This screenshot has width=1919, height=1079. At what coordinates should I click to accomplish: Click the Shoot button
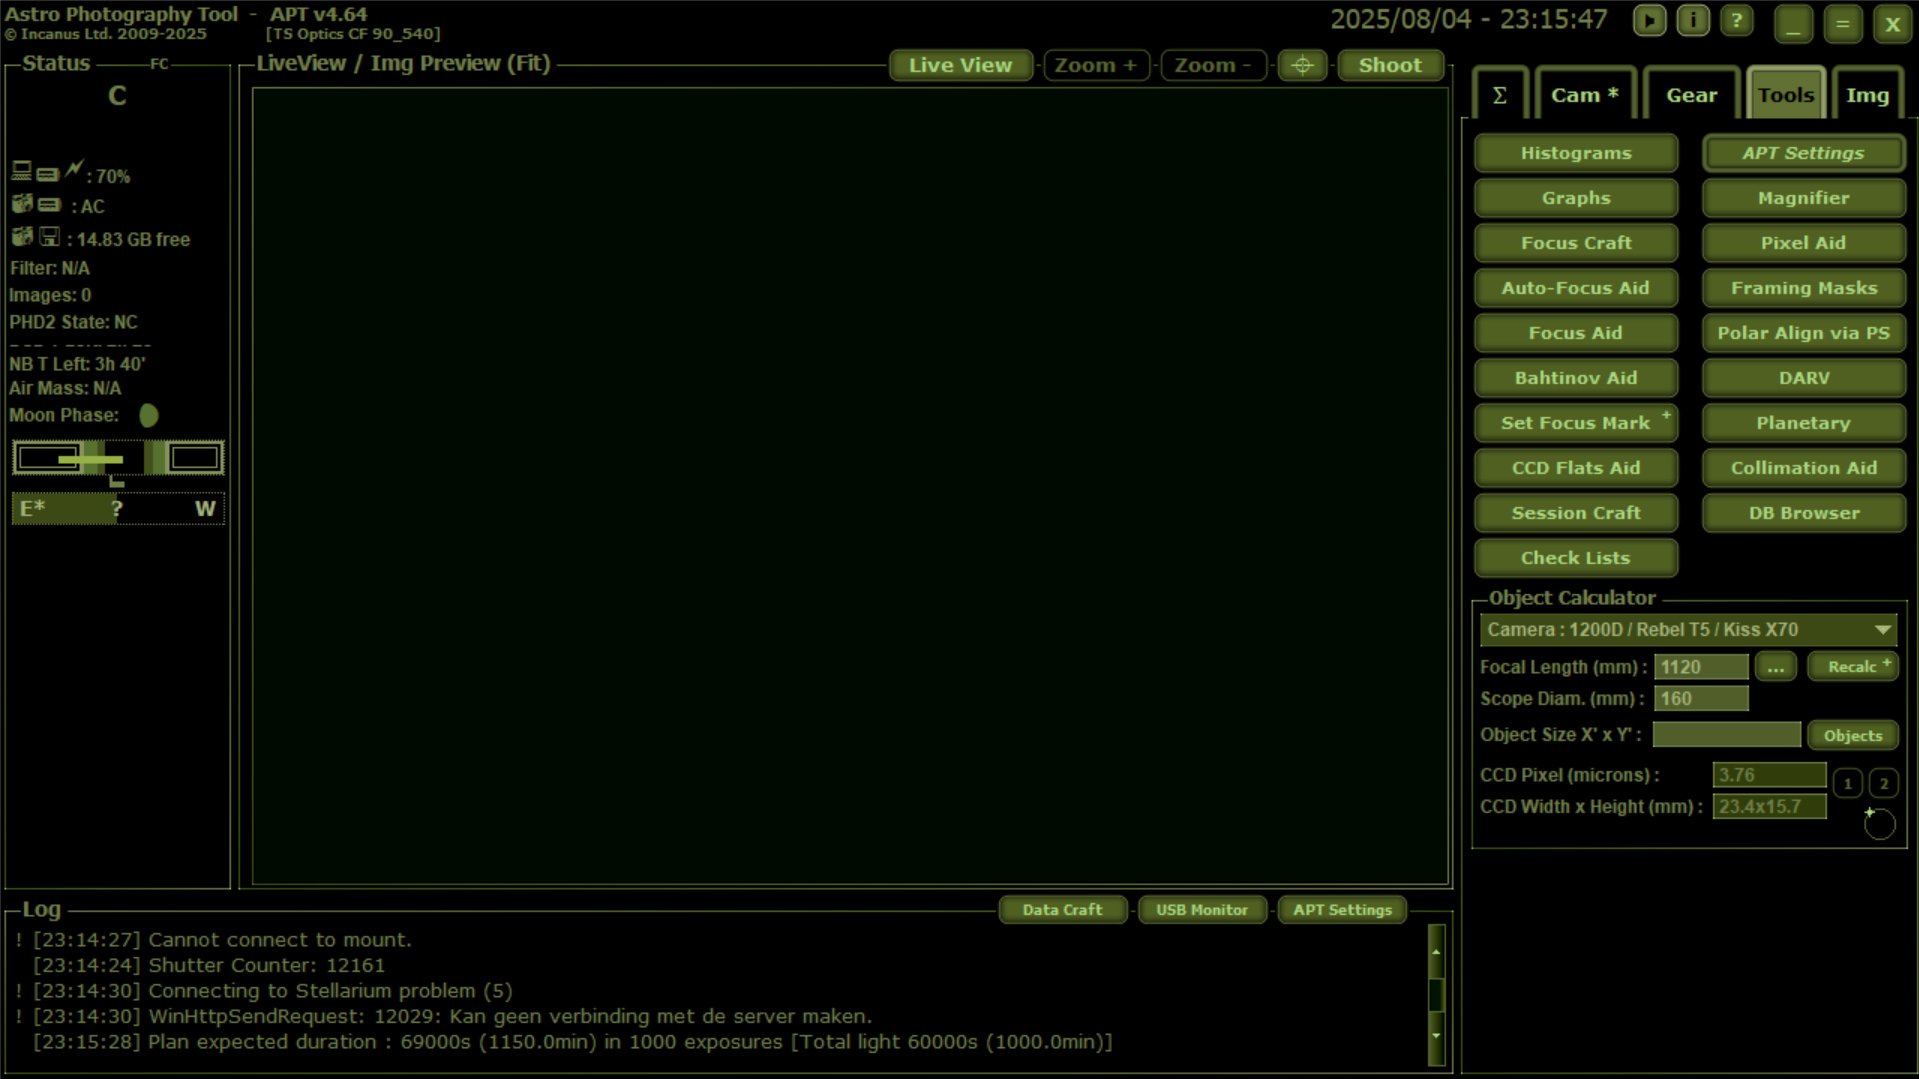pos(1390,65)
